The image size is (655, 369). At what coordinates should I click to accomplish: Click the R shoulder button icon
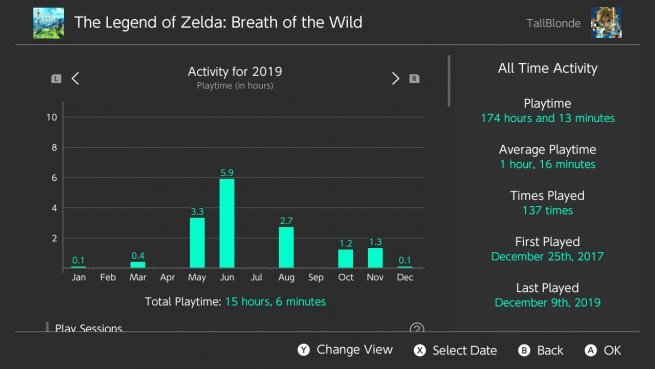click(414, 79)
